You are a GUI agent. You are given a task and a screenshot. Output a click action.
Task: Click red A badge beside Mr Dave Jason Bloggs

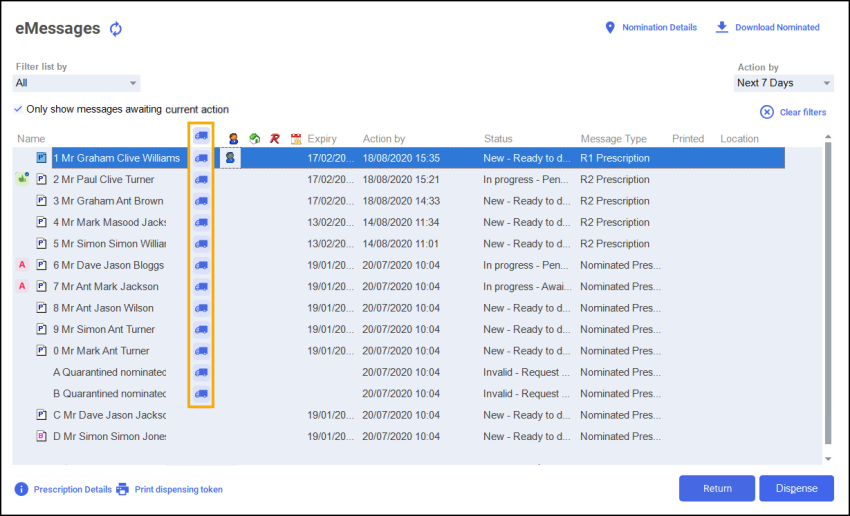click(22, 265)
